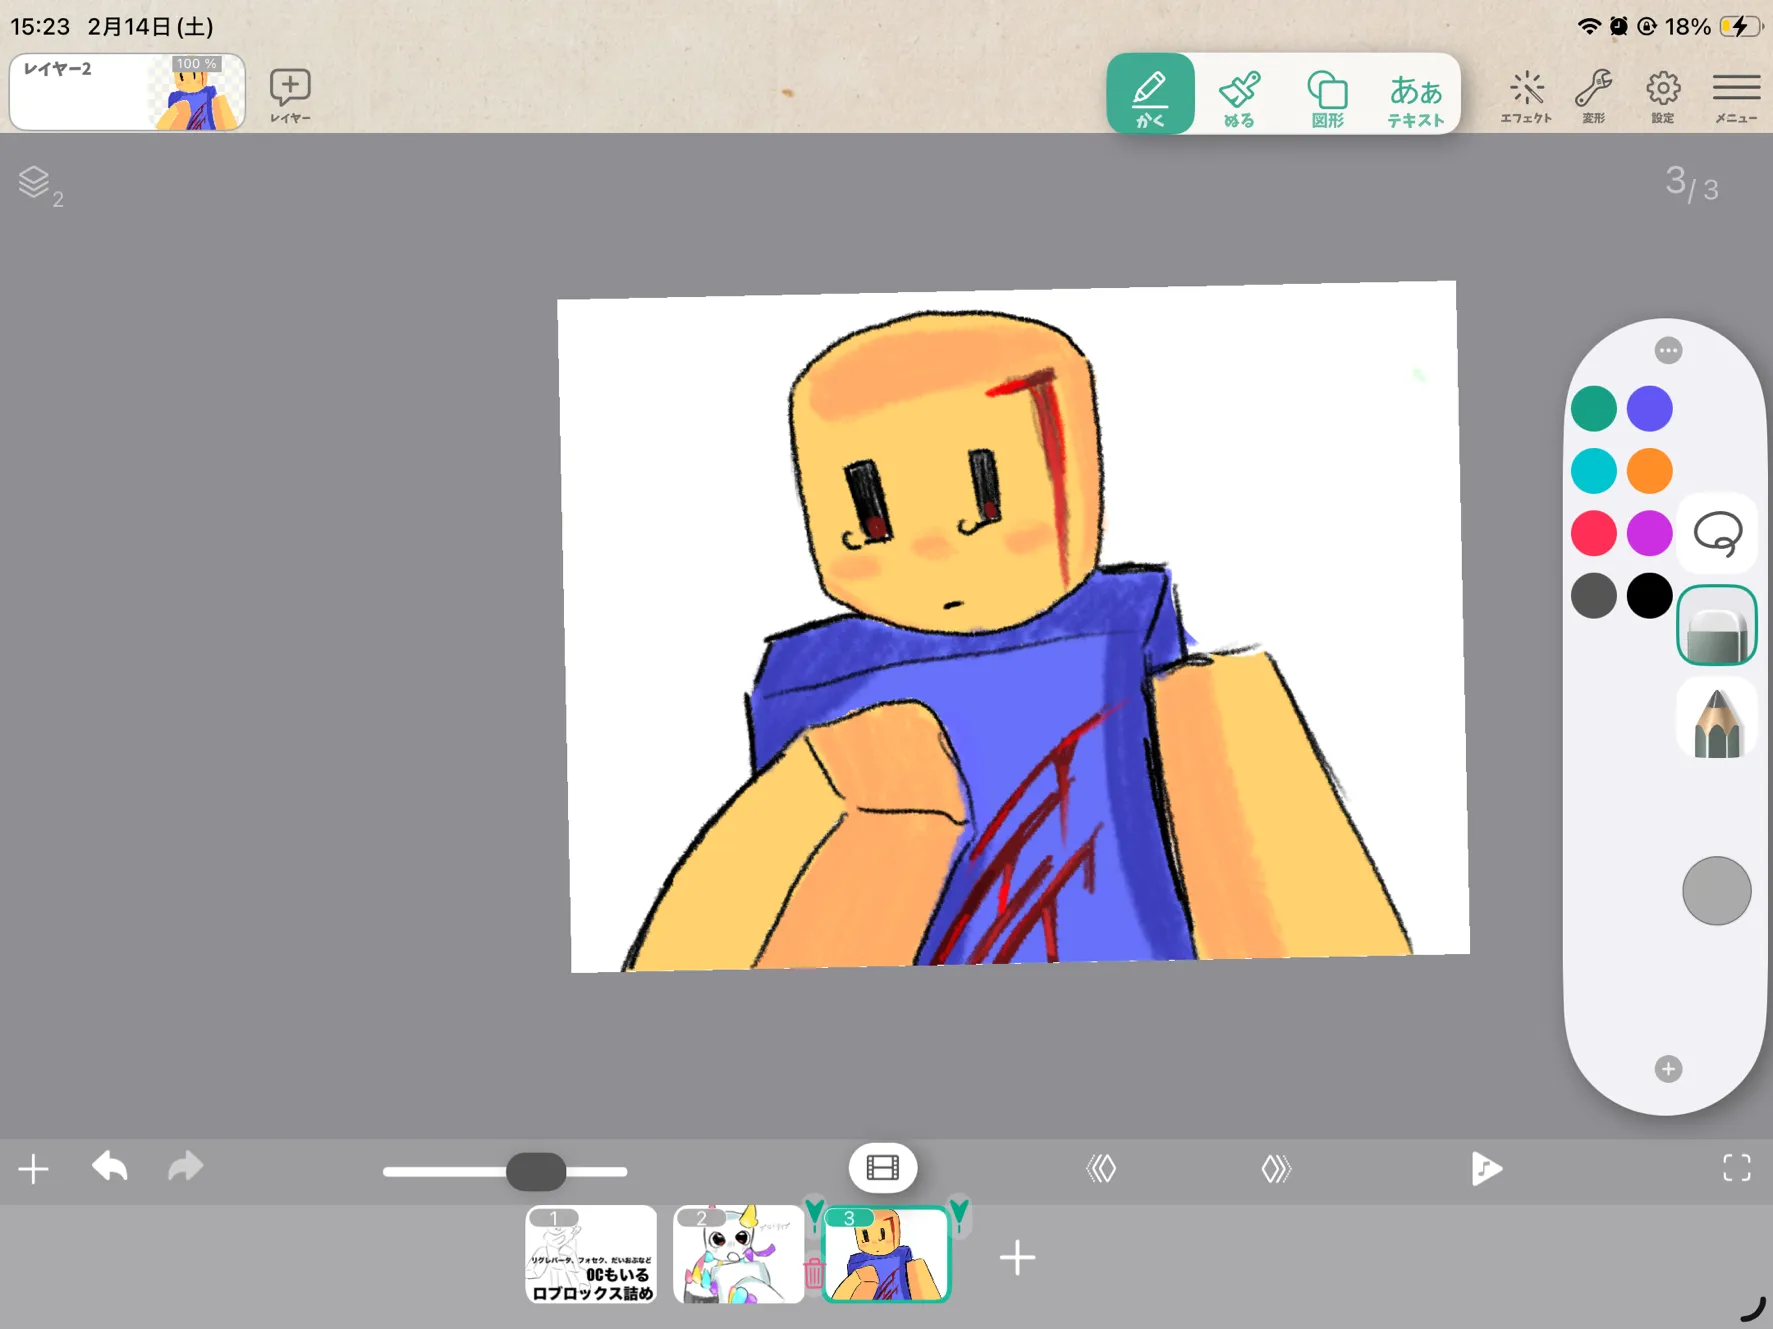
Task: Go to the previous frame
Action: (x=1101, y=1168)
